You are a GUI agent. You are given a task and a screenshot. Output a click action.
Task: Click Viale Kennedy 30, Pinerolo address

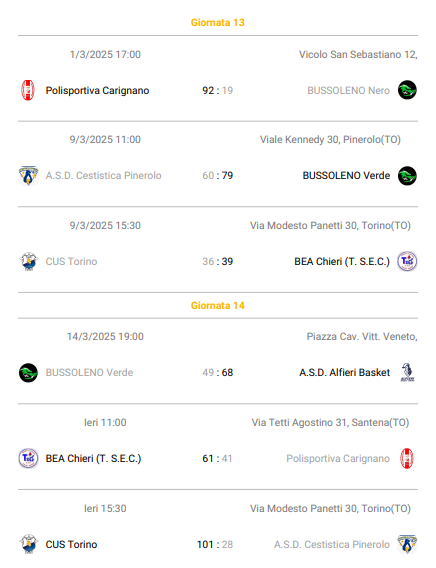(330, 139)
